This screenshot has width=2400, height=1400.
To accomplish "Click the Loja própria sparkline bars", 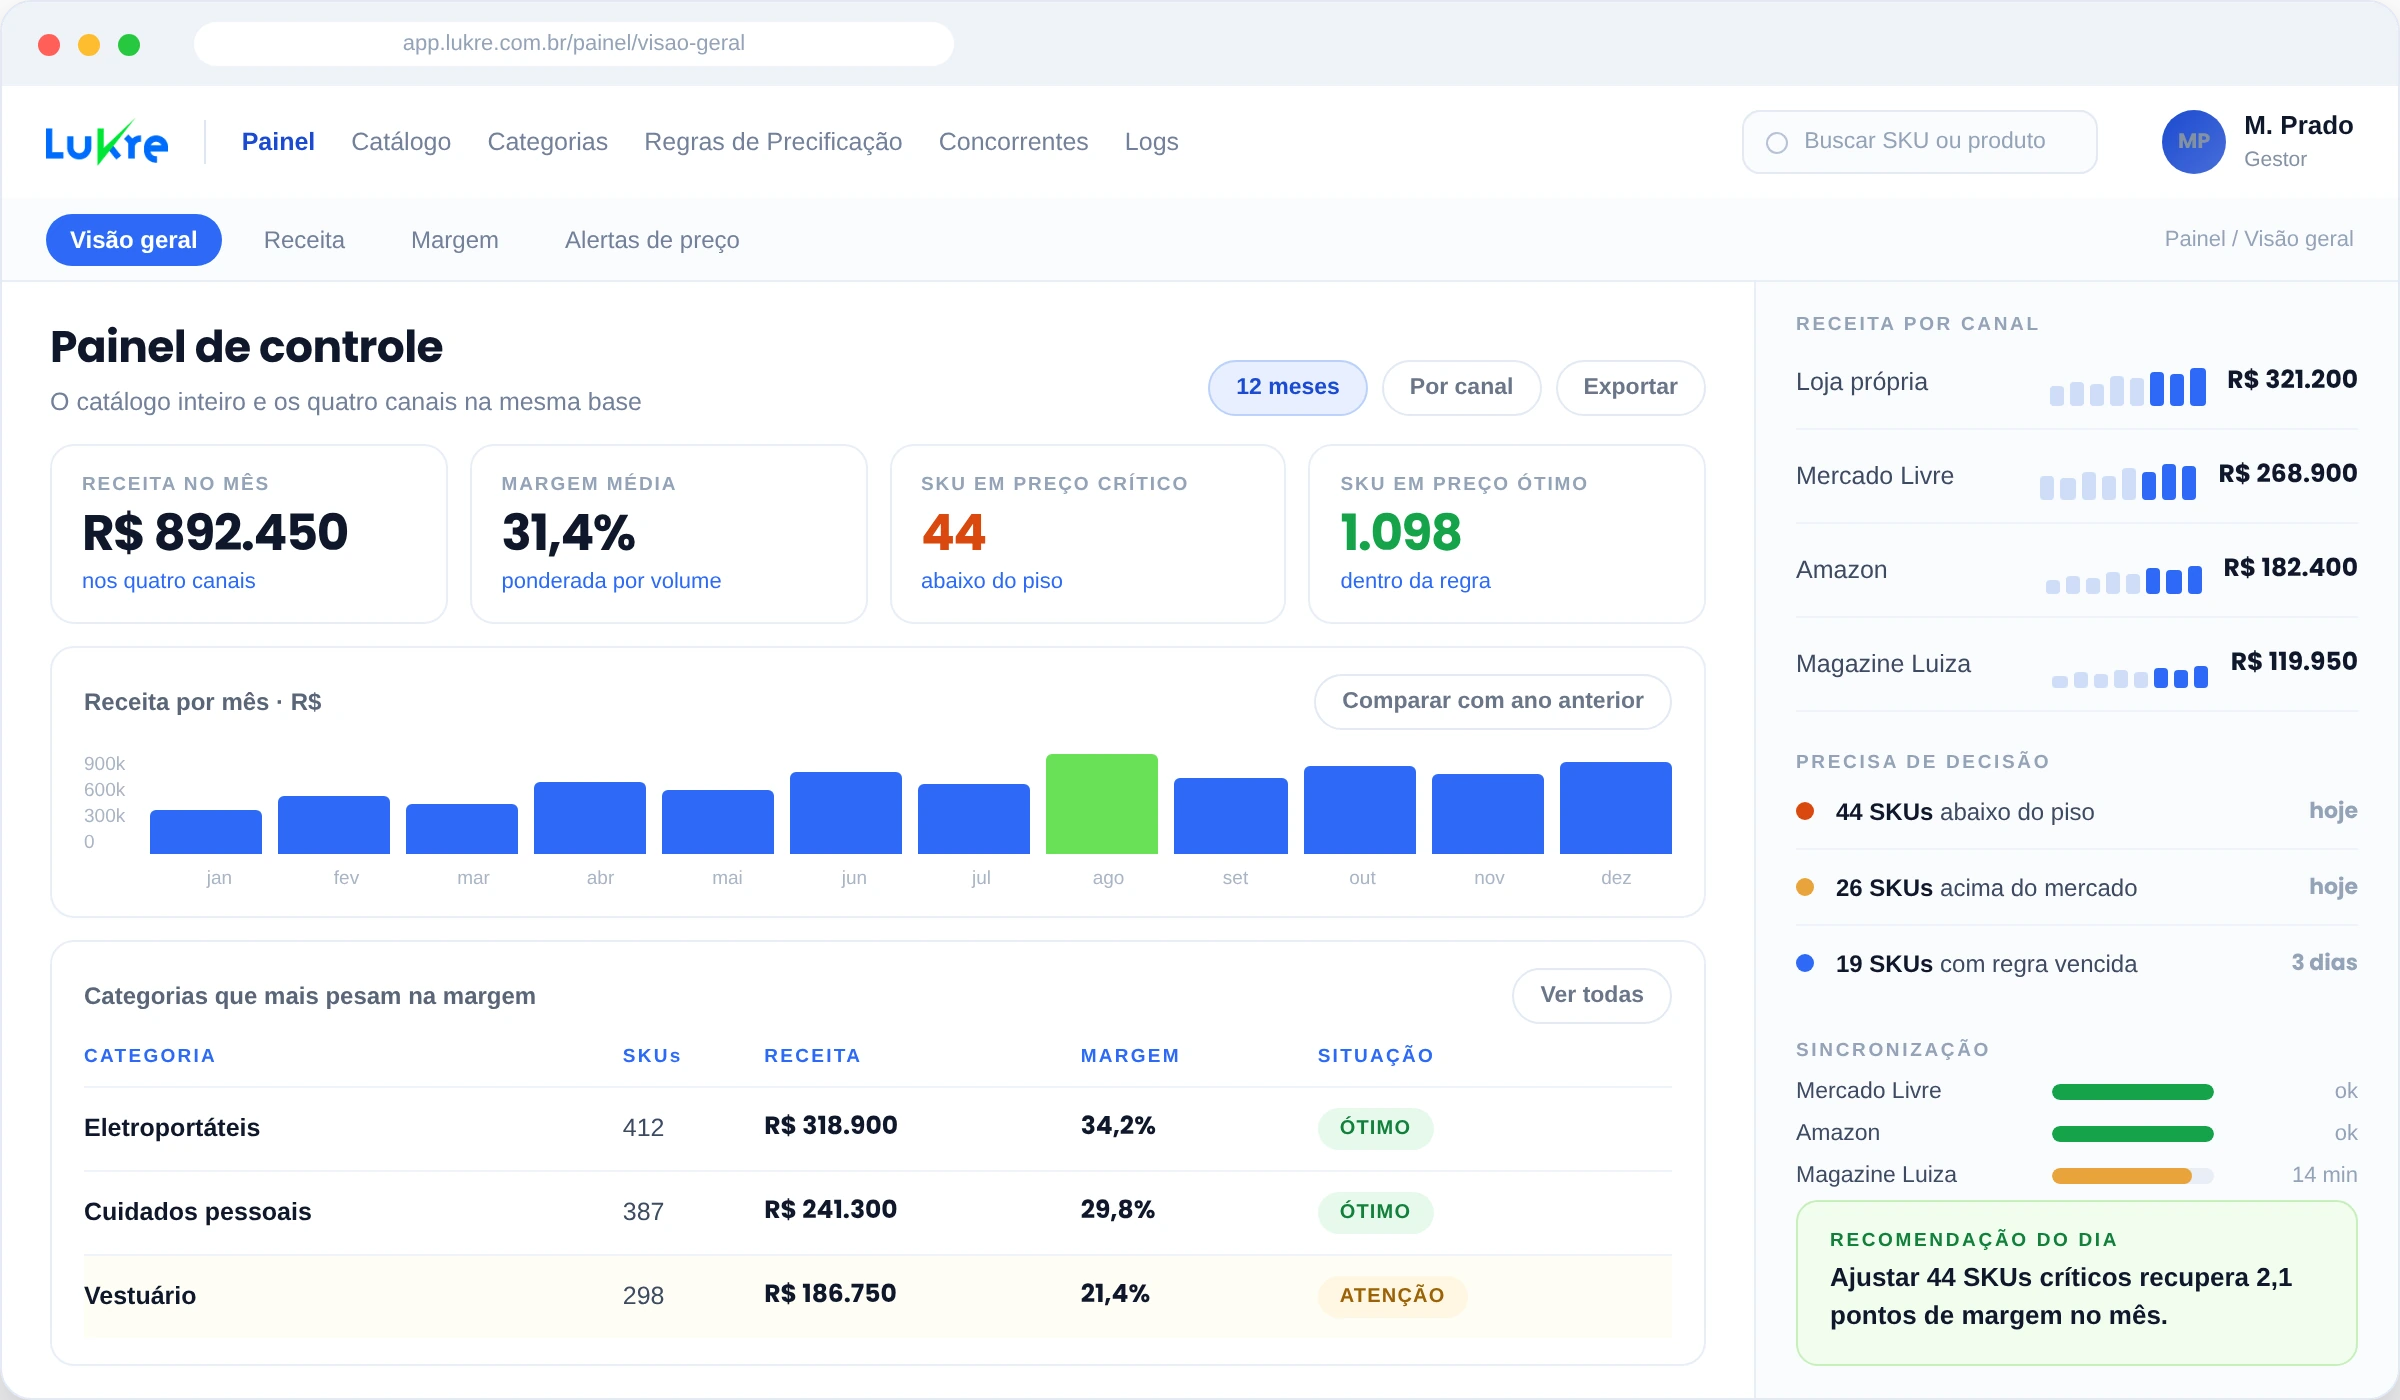I will pyautogui.click(x=2128, y=386).
